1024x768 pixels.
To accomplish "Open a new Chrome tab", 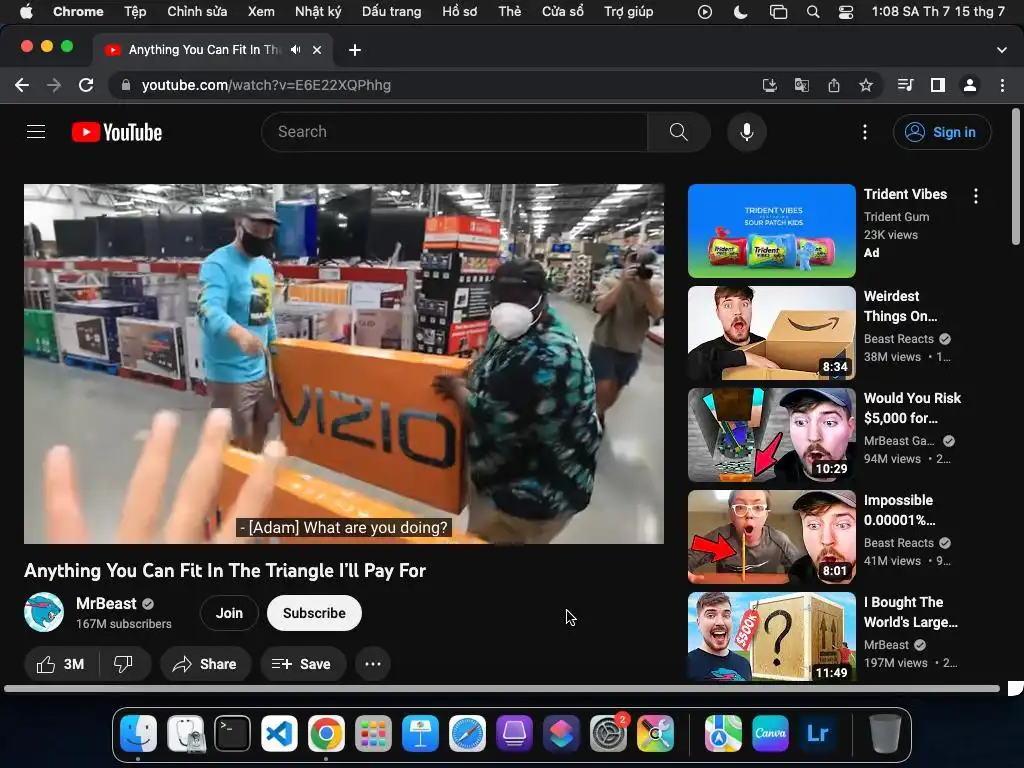I will [x=355, y=50].
